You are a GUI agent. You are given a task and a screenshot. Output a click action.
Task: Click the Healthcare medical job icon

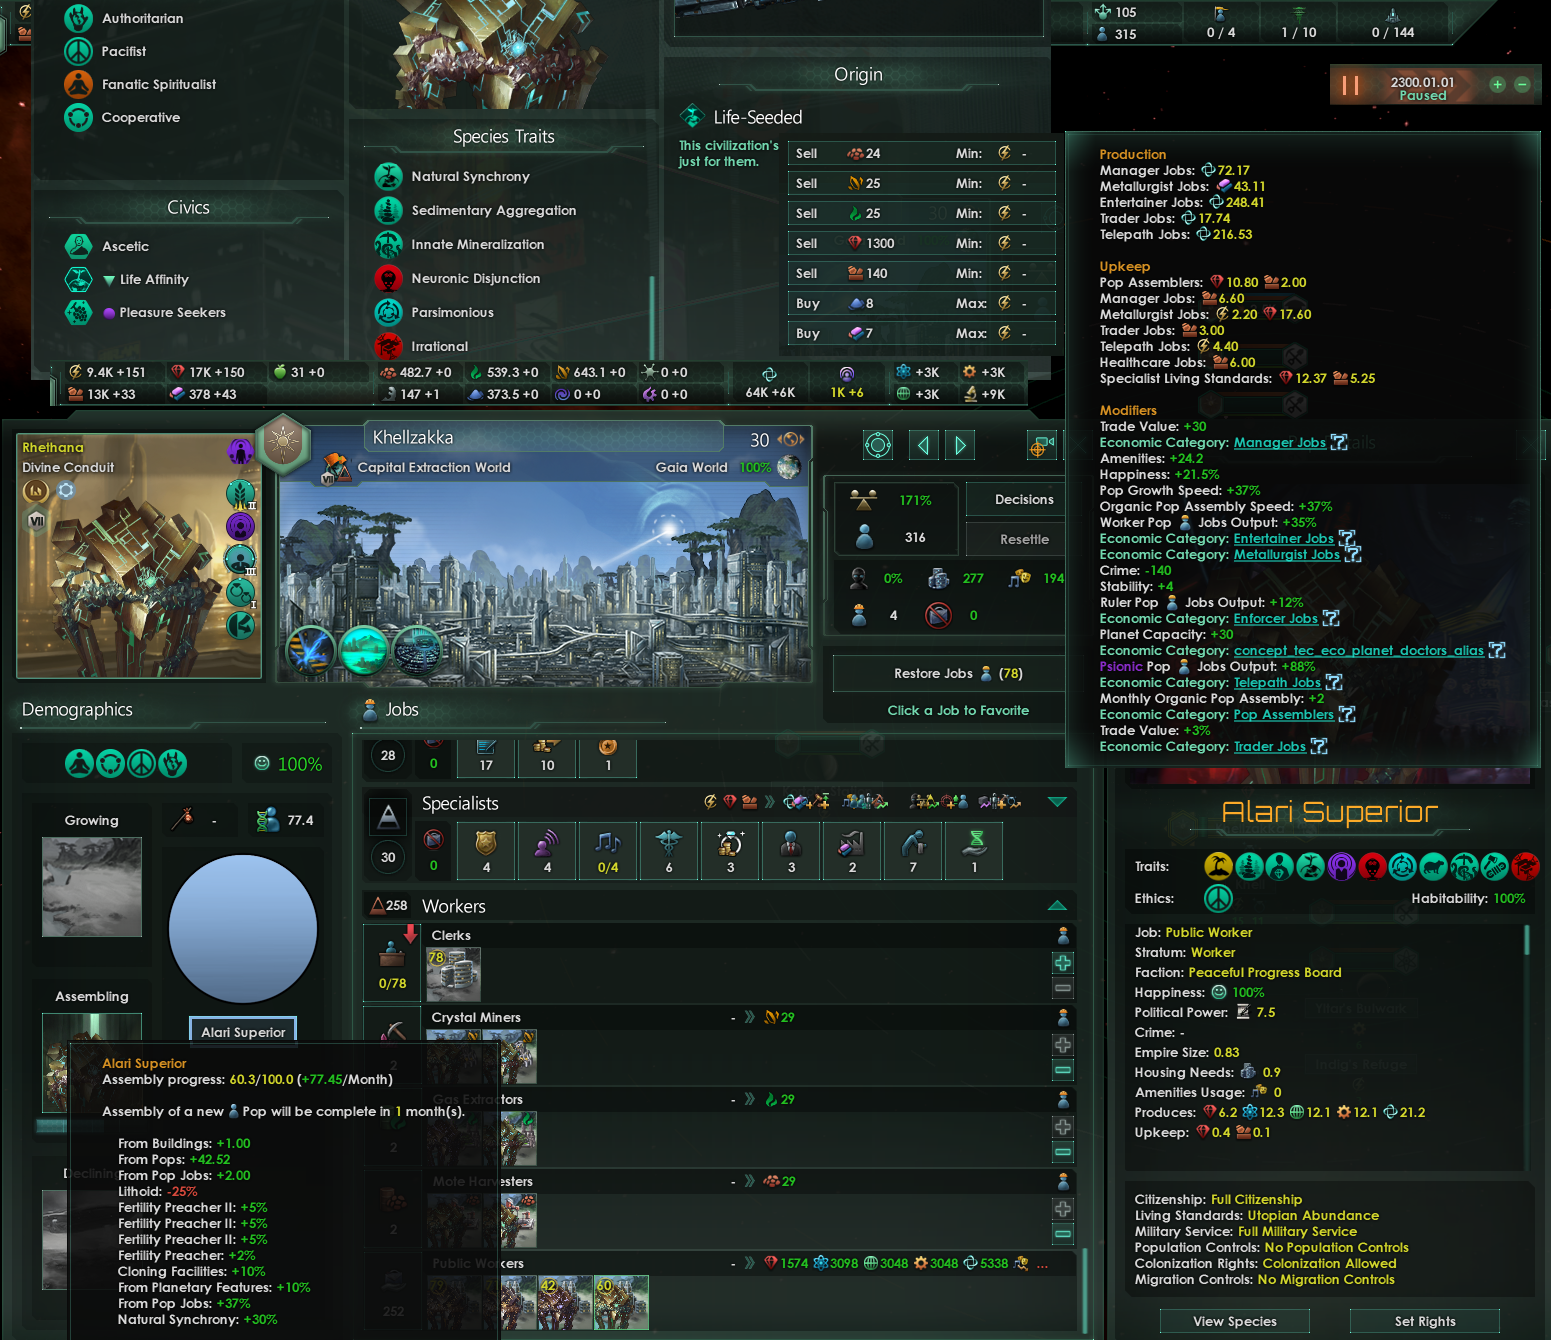pos(669,850)
